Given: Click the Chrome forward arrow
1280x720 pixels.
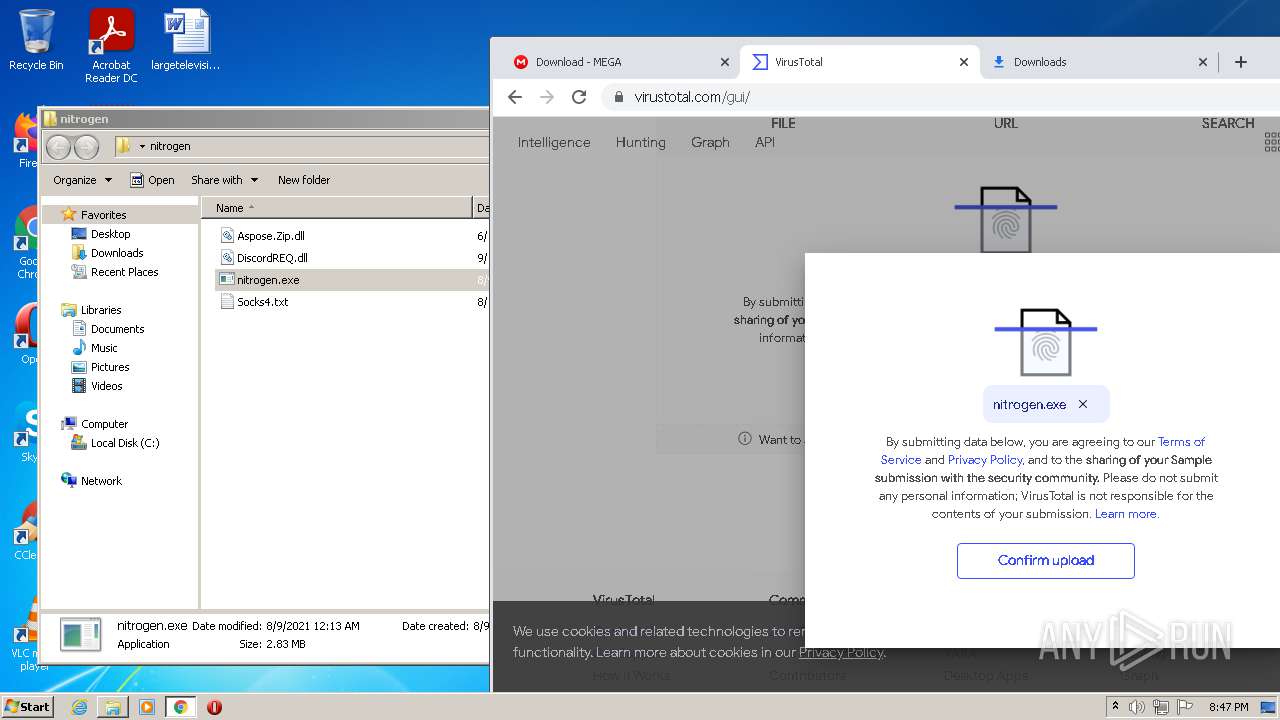Looking at the screenshot, I should pos(547,97).
